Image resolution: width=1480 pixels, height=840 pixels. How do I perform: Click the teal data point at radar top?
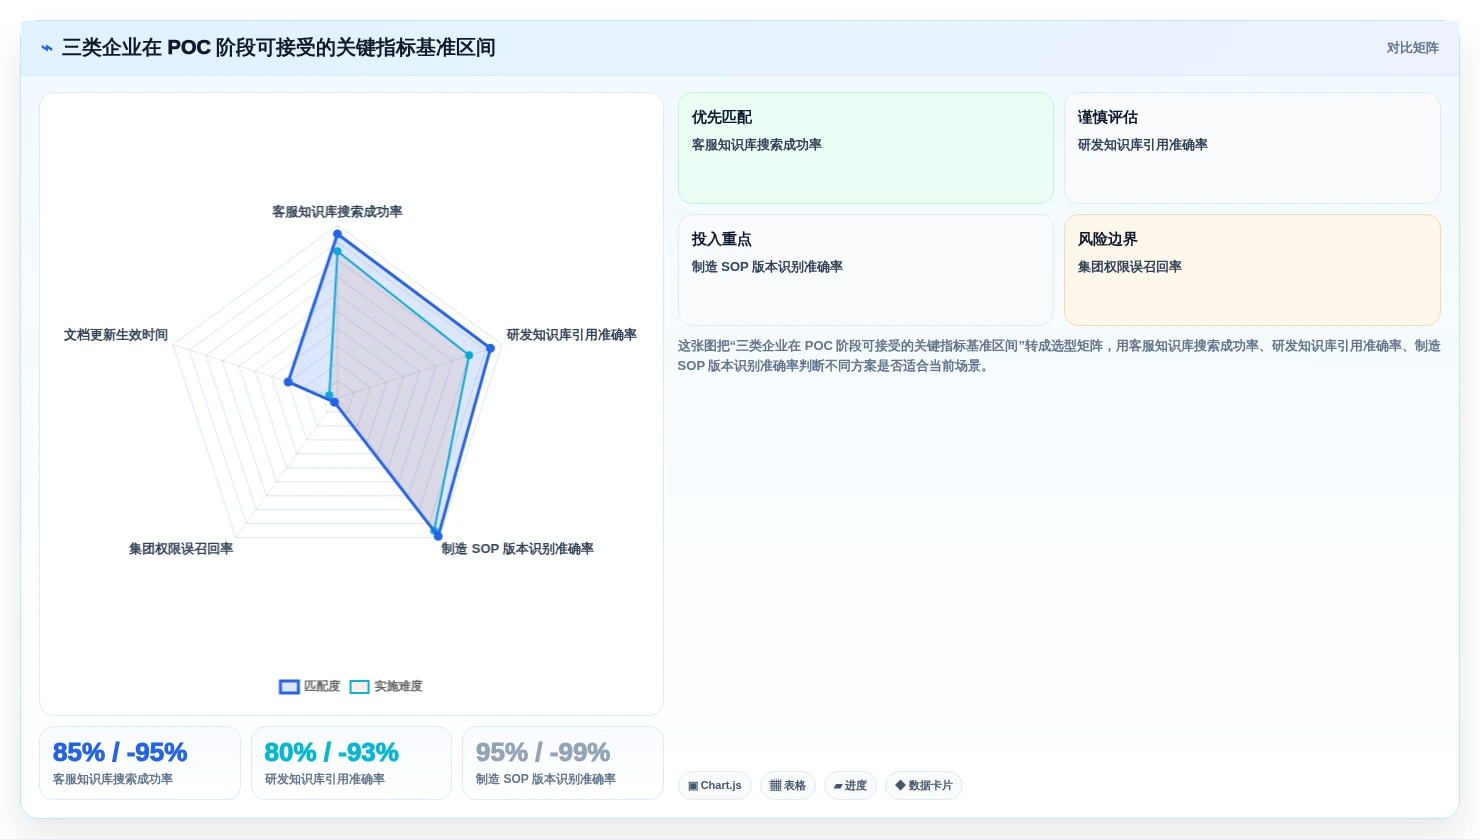(x=337, y=251)
